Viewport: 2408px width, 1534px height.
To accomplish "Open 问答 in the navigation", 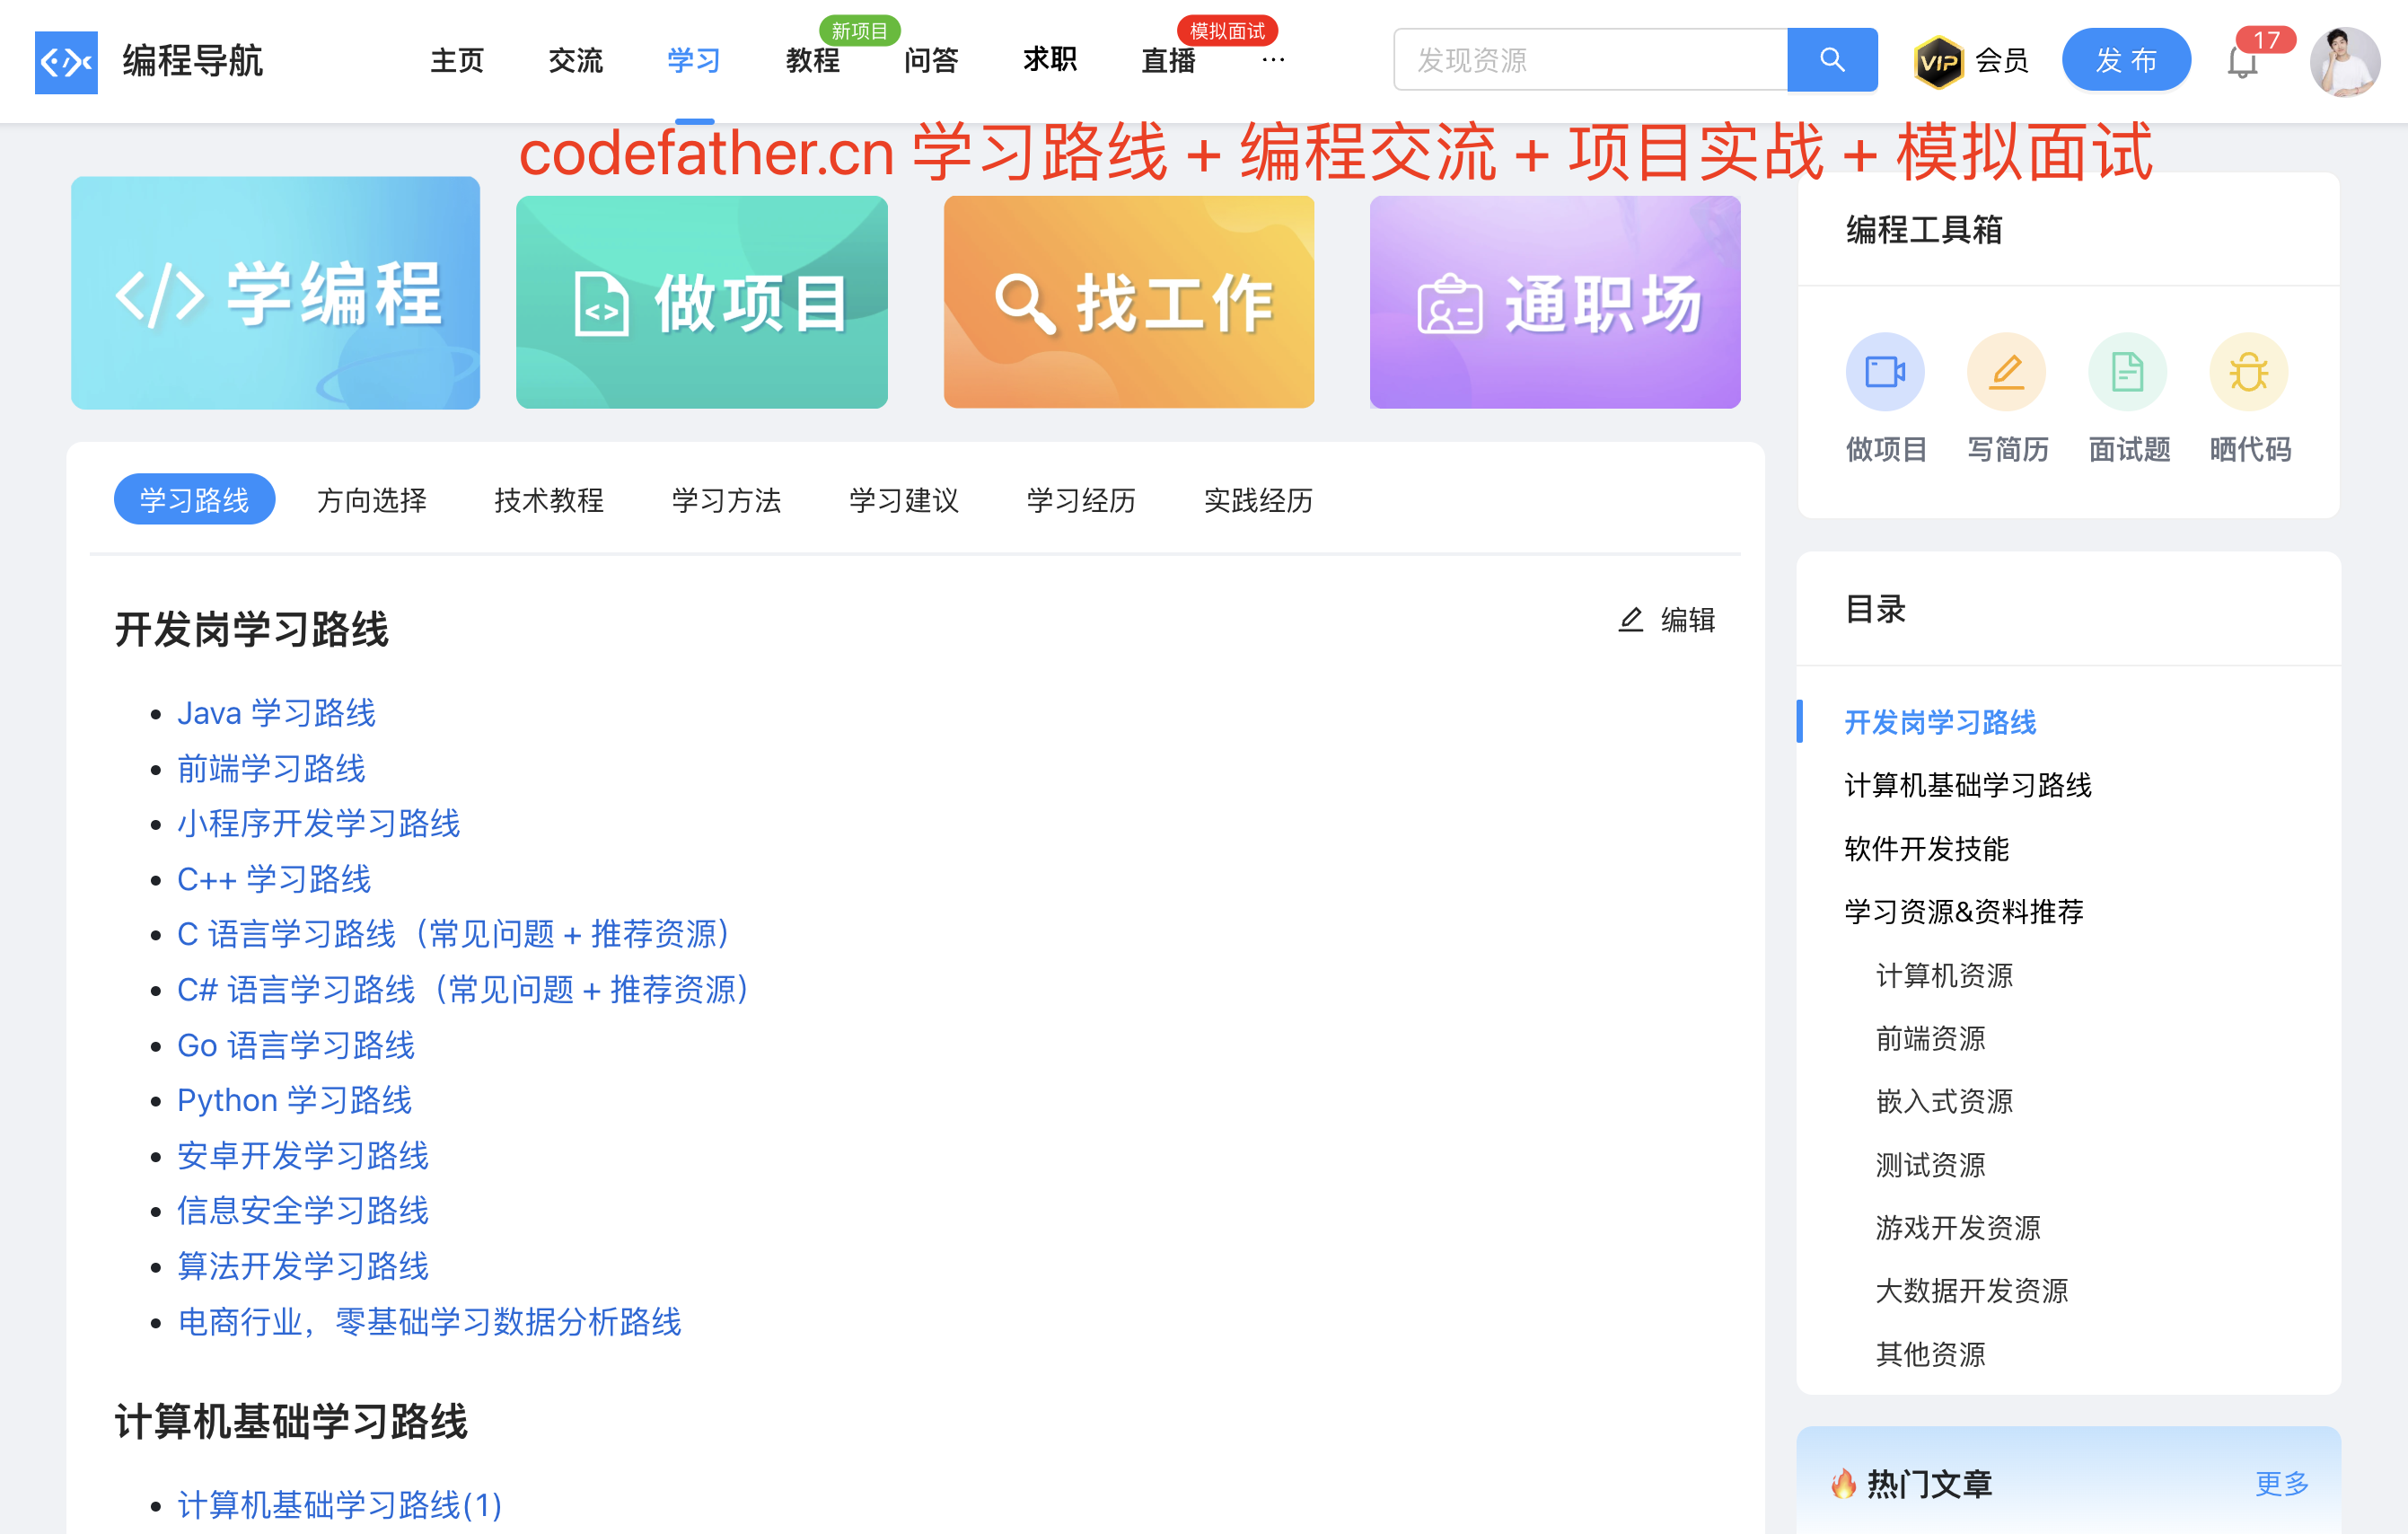I will pyautogui.click(x=931, y=60).
